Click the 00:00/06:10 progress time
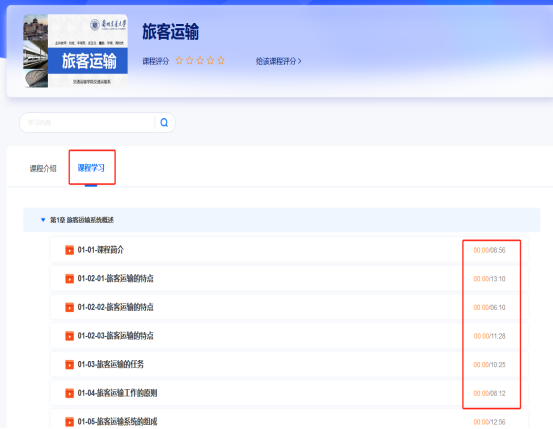This screenshot has height=429, width=553. pyautogui.click(x=490, y=307)
